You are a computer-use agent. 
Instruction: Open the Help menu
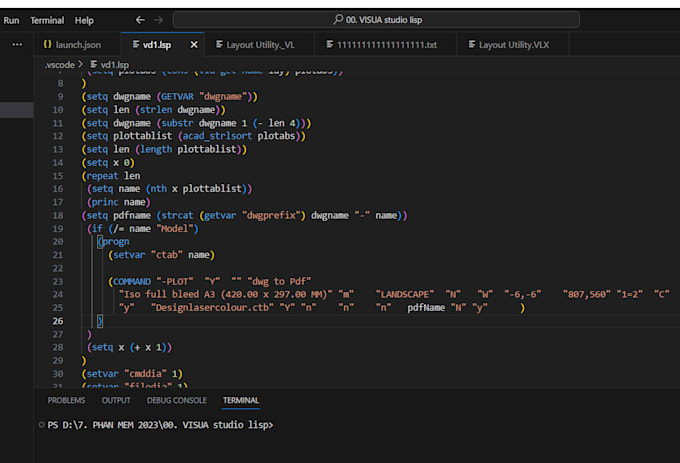tap(84, 20)
